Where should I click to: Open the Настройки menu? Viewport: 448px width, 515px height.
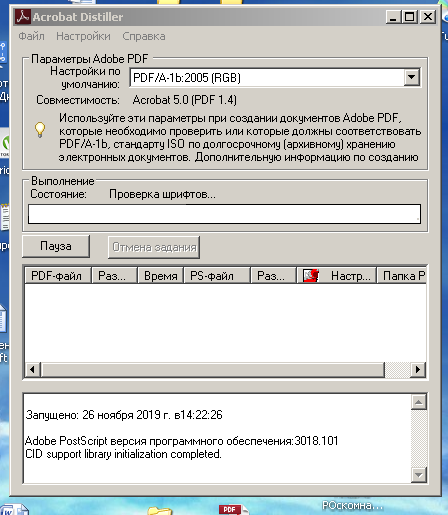coord(83,36)
